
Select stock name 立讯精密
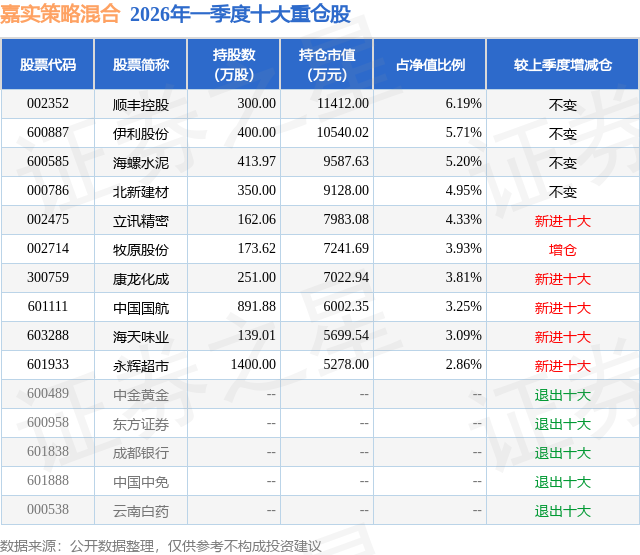point(141,221)
